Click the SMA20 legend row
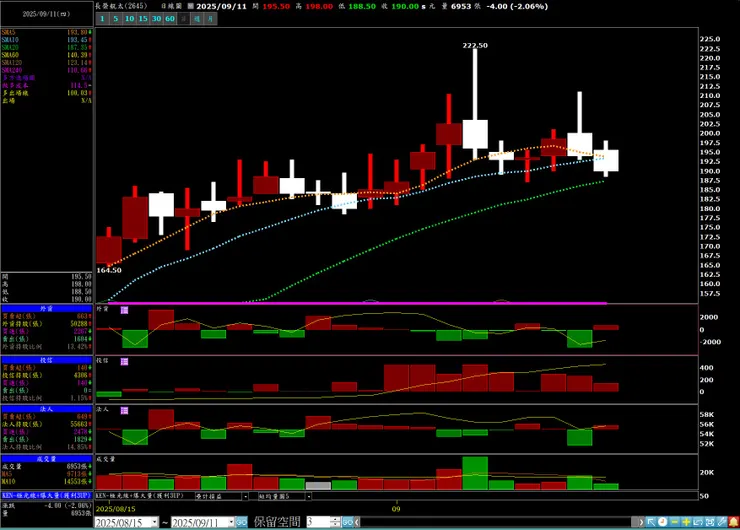This screenshot has width=740, height=530. (x=46, y=48)
